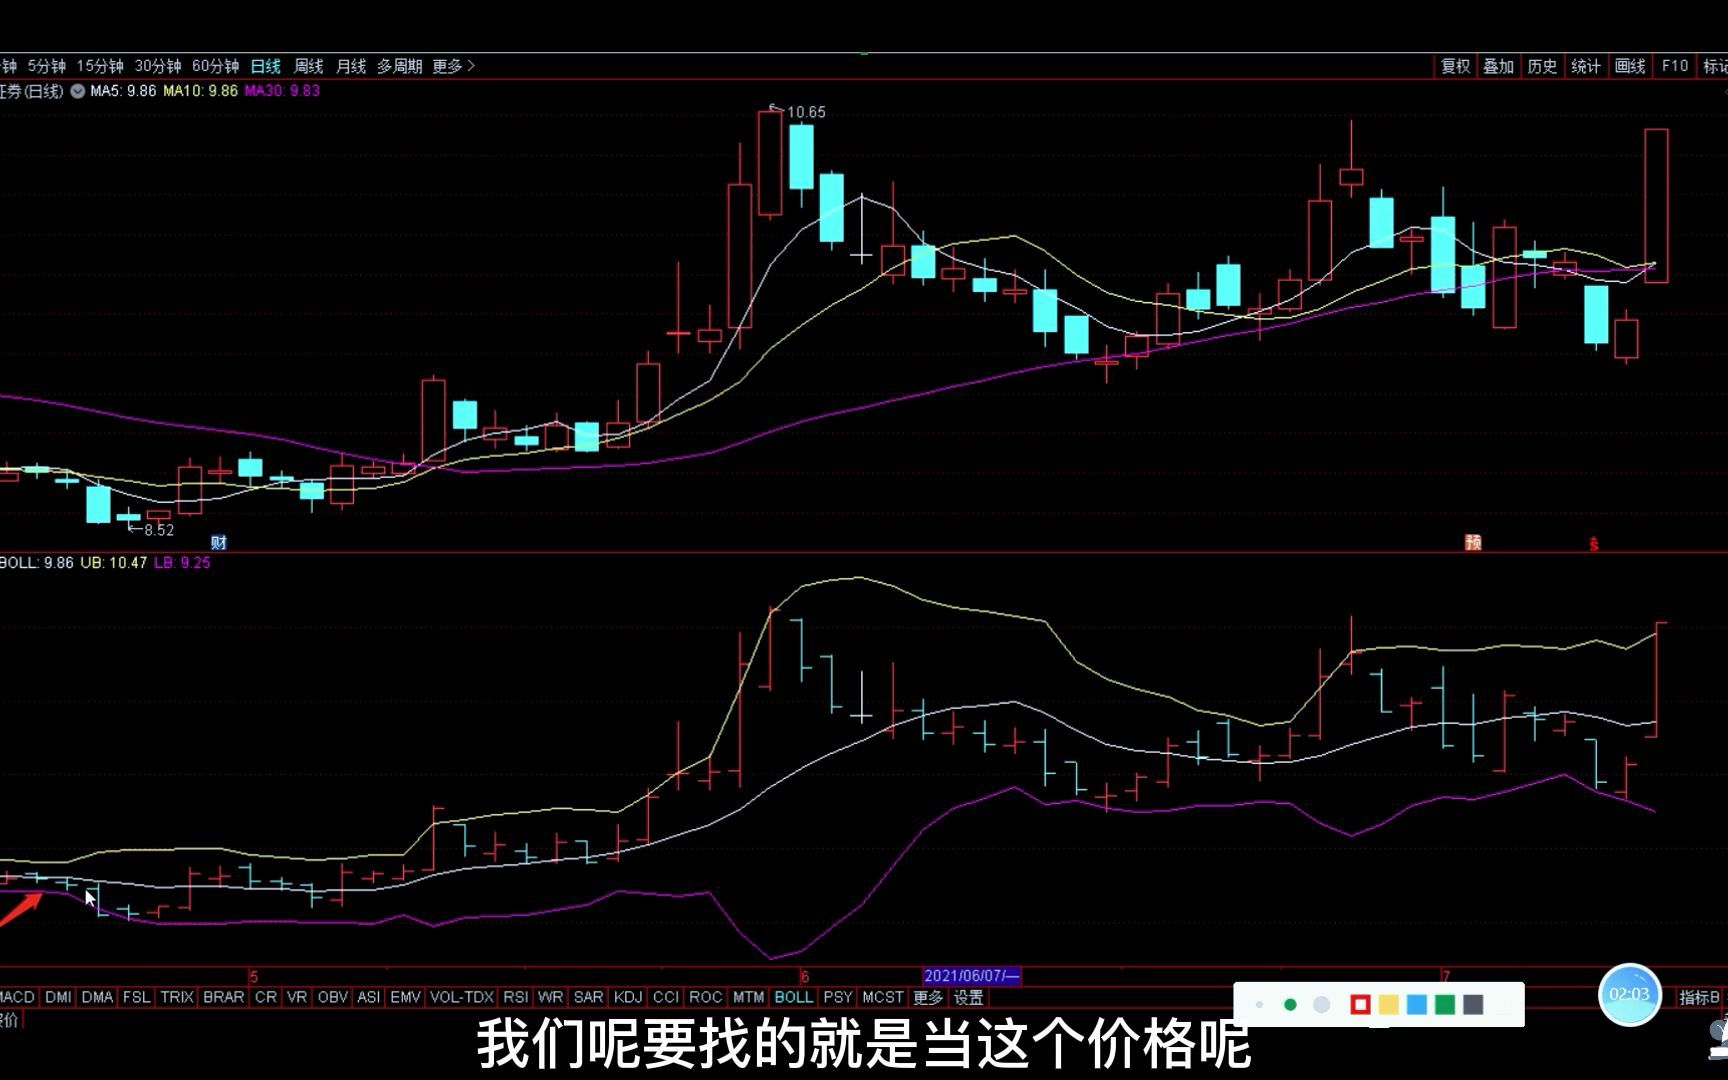Open F10 company info

pos(1675,66)
